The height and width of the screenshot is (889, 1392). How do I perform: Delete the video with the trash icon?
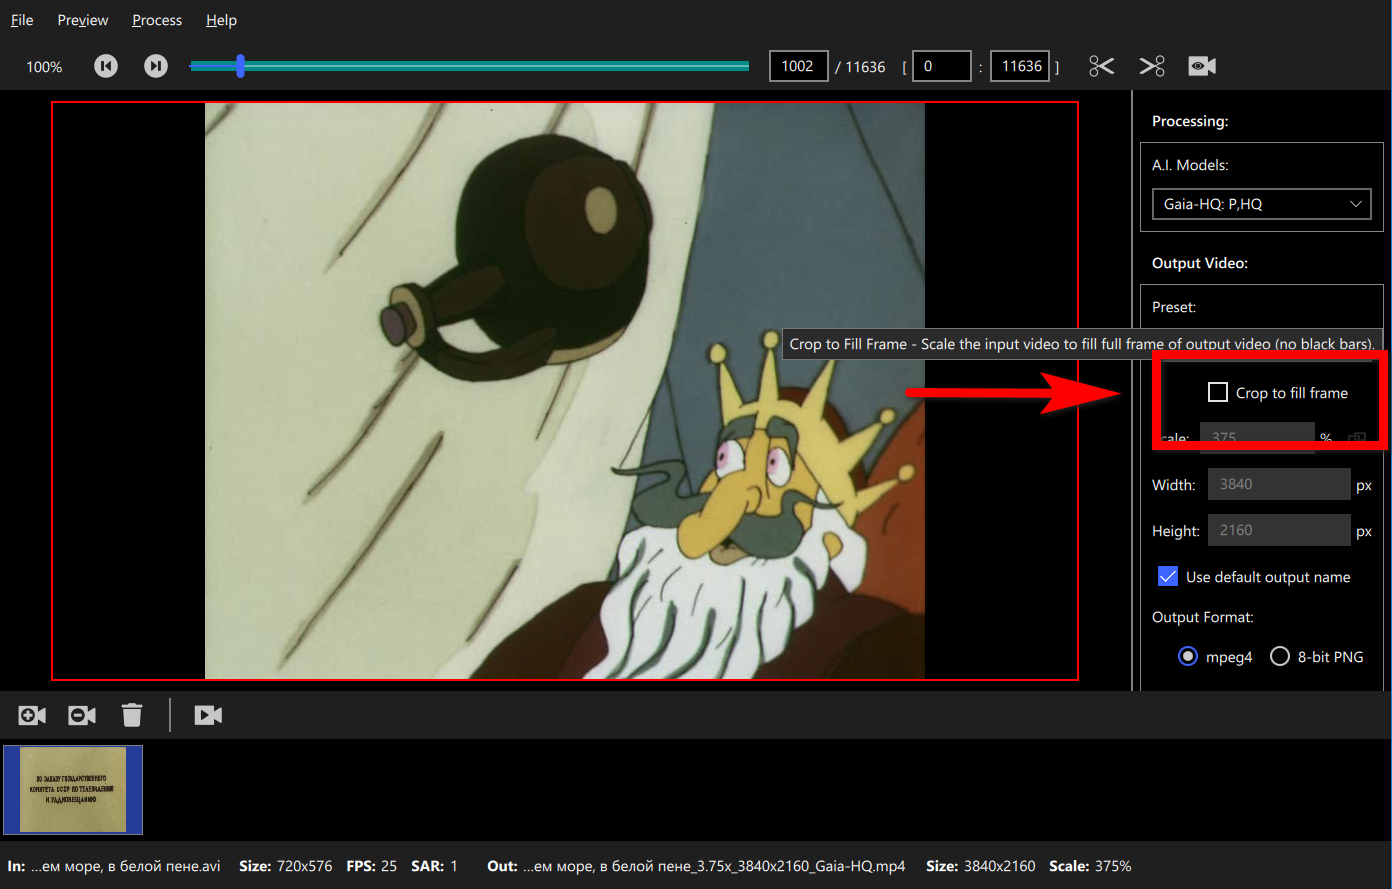132,715
